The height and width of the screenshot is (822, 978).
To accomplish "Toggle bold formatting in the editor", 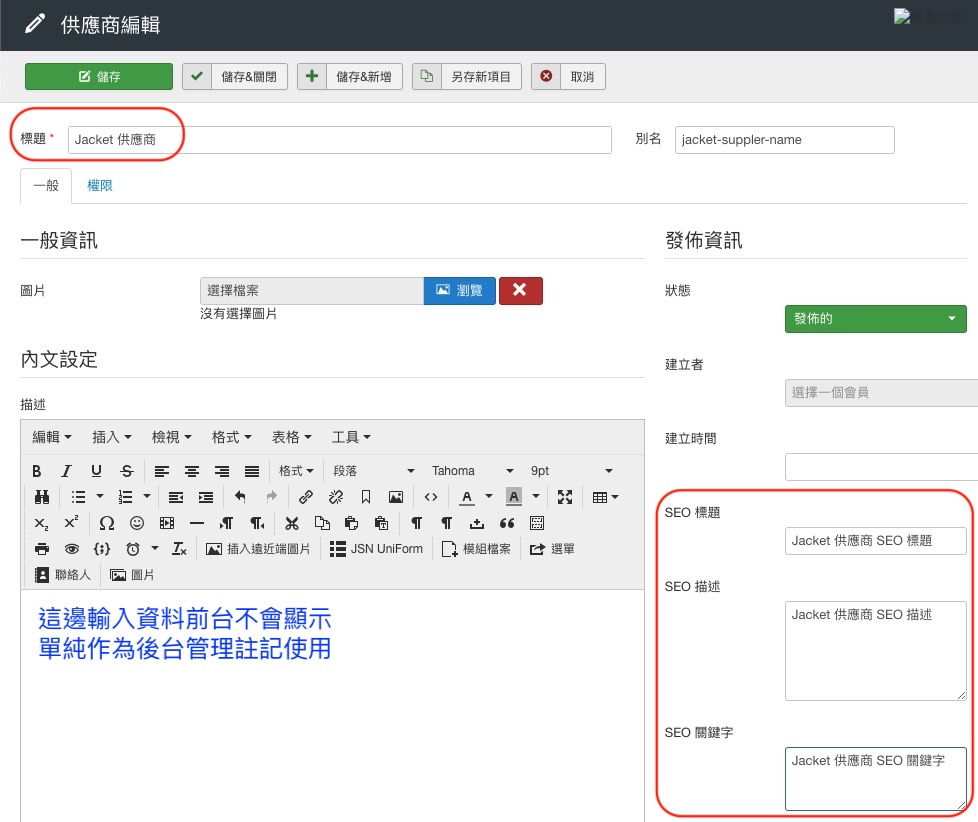I will tap(37, 471).
